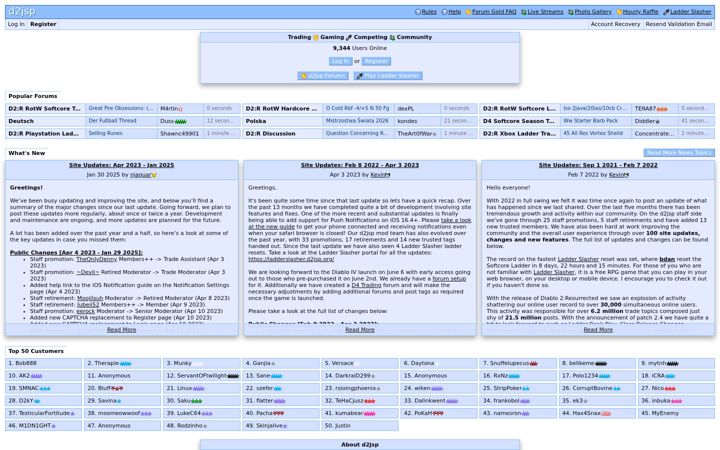Click the Play Ladder Slasher button
The image size is (720, 450).
point(388,76)
